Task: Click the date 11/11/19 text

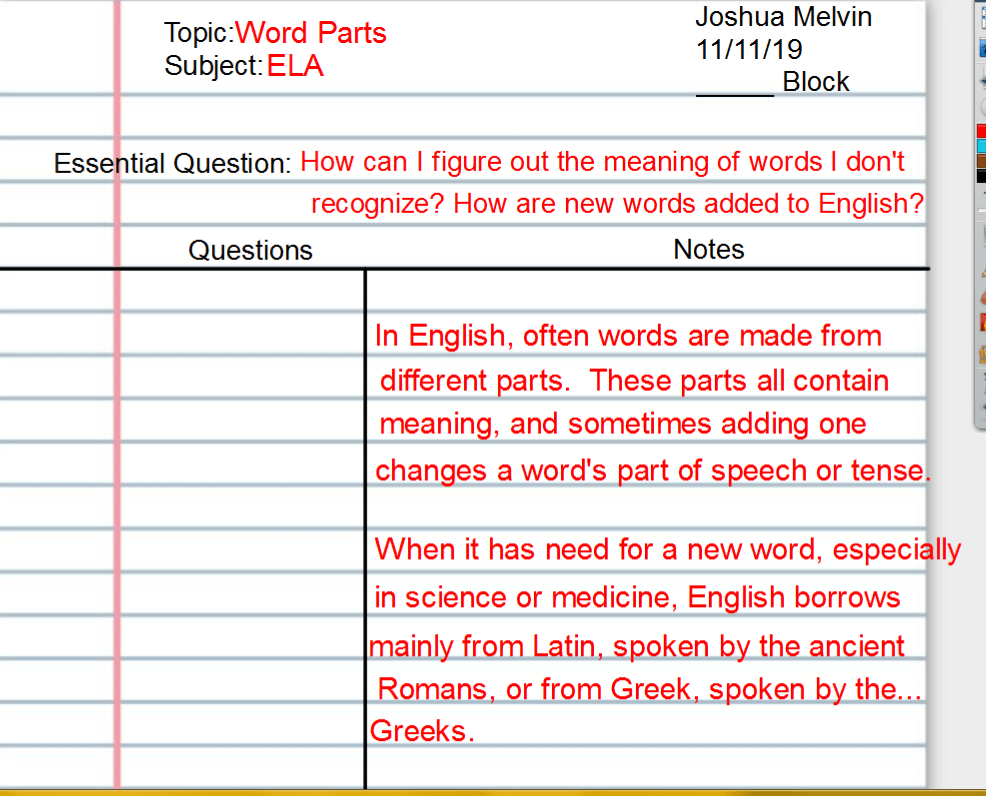Action: [749, 48]
